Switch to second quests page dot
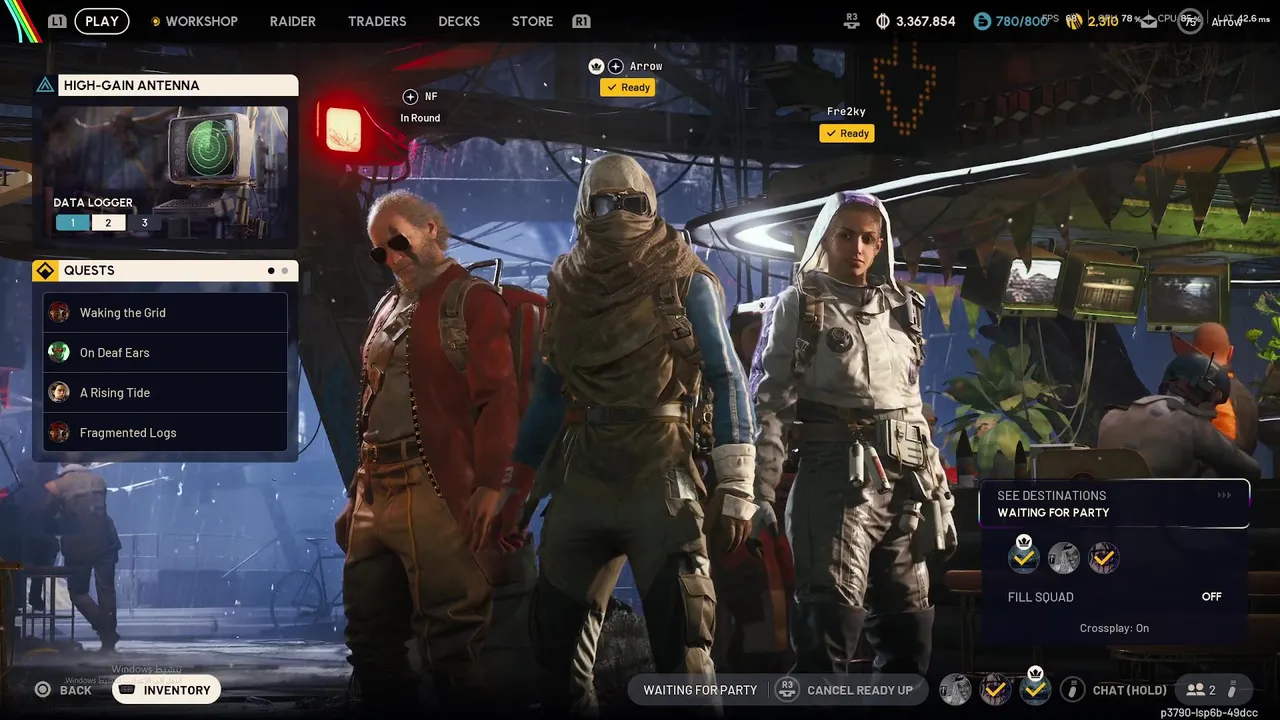Screen dimensions: 1280x720 (285, 271)
